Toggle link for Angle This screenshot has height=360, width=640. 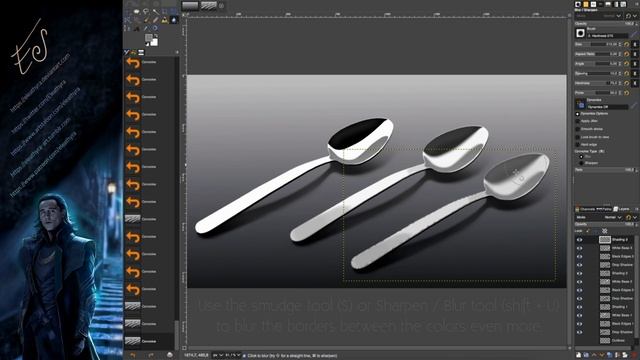pyautogui.click(x=635, y=64)
